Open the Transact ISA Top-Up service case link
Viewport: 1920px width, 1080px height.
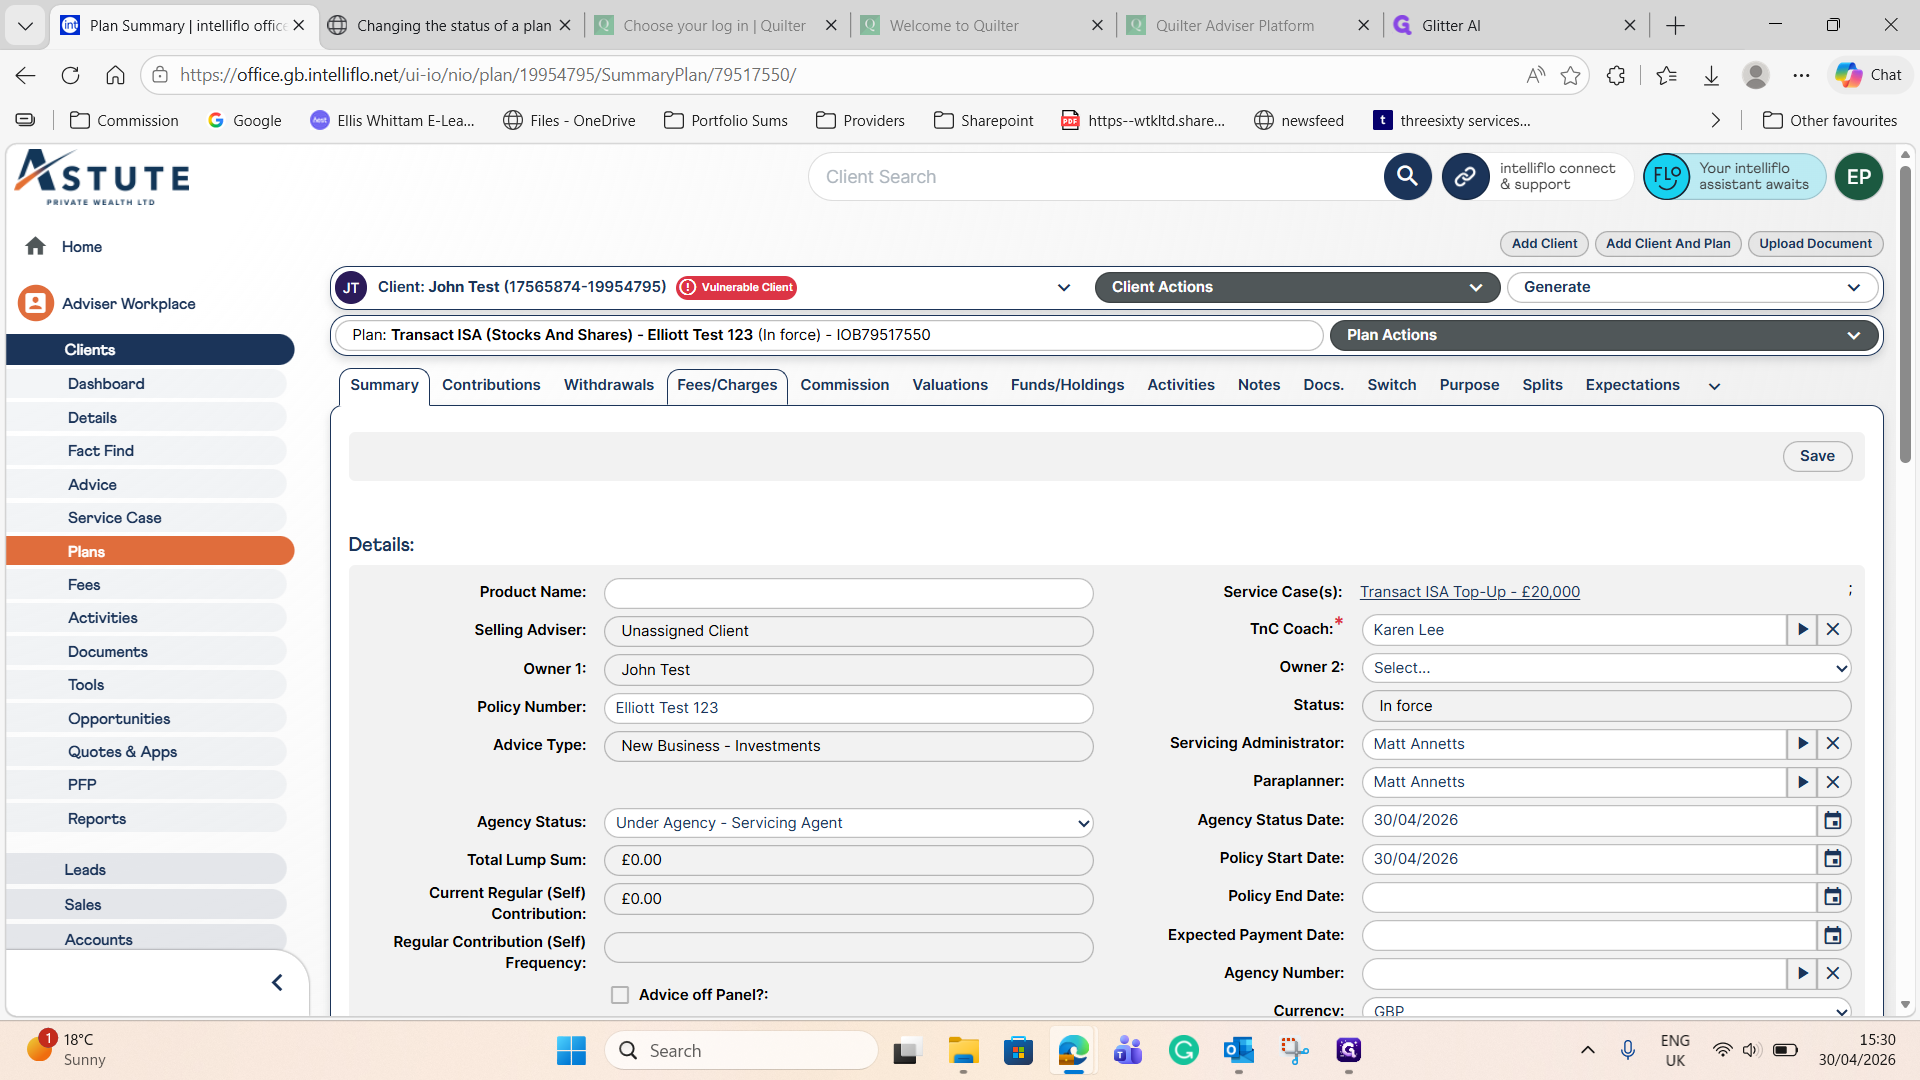(1470, 592)
